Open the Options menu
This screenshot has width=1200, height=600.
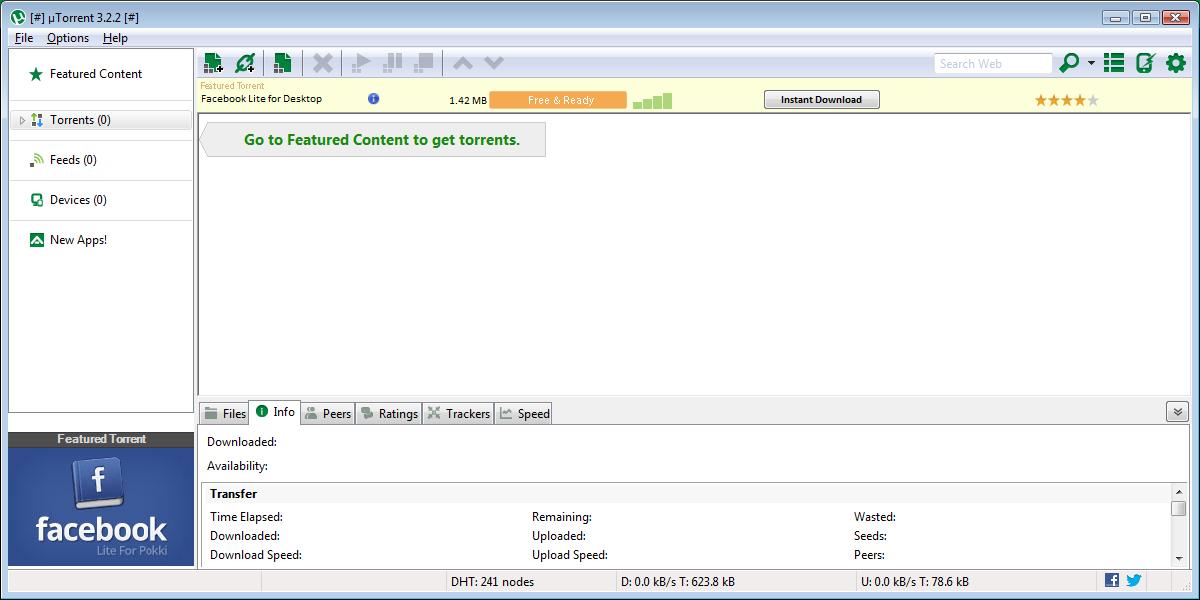pos(68,38)
